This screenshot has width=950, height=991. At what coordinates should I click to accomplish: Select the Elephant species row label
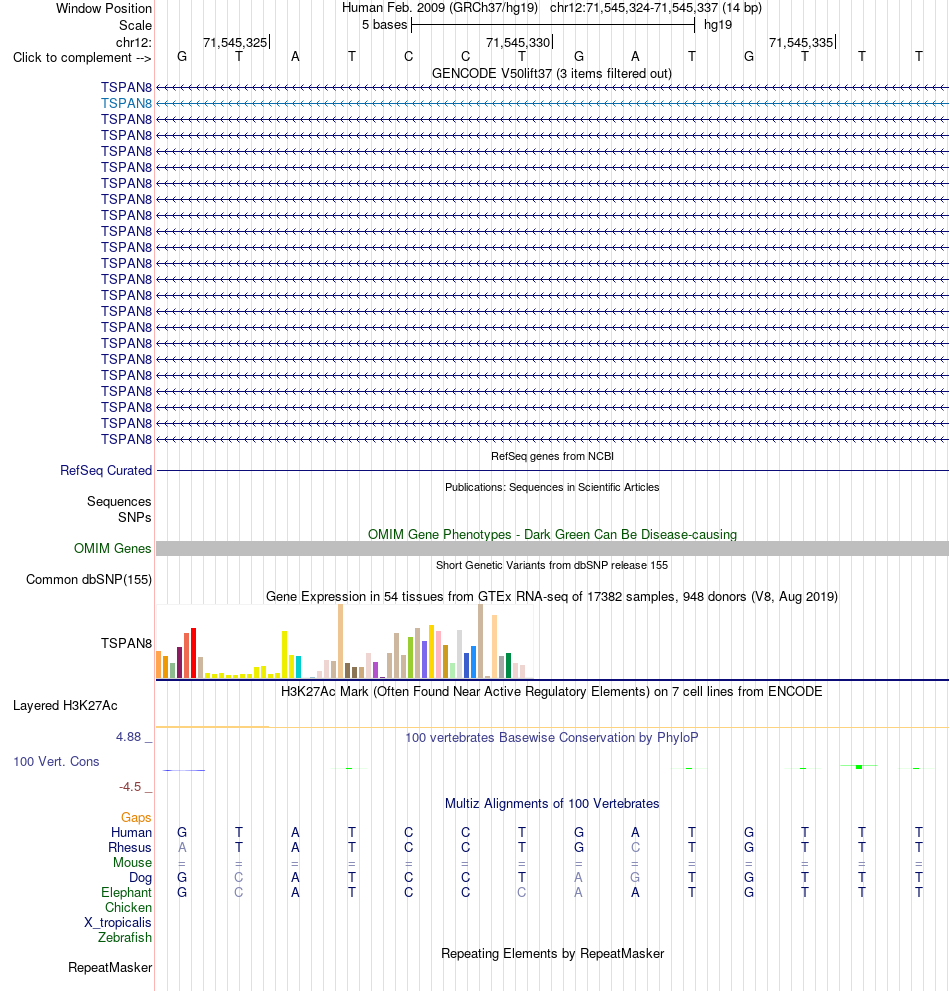126,892
